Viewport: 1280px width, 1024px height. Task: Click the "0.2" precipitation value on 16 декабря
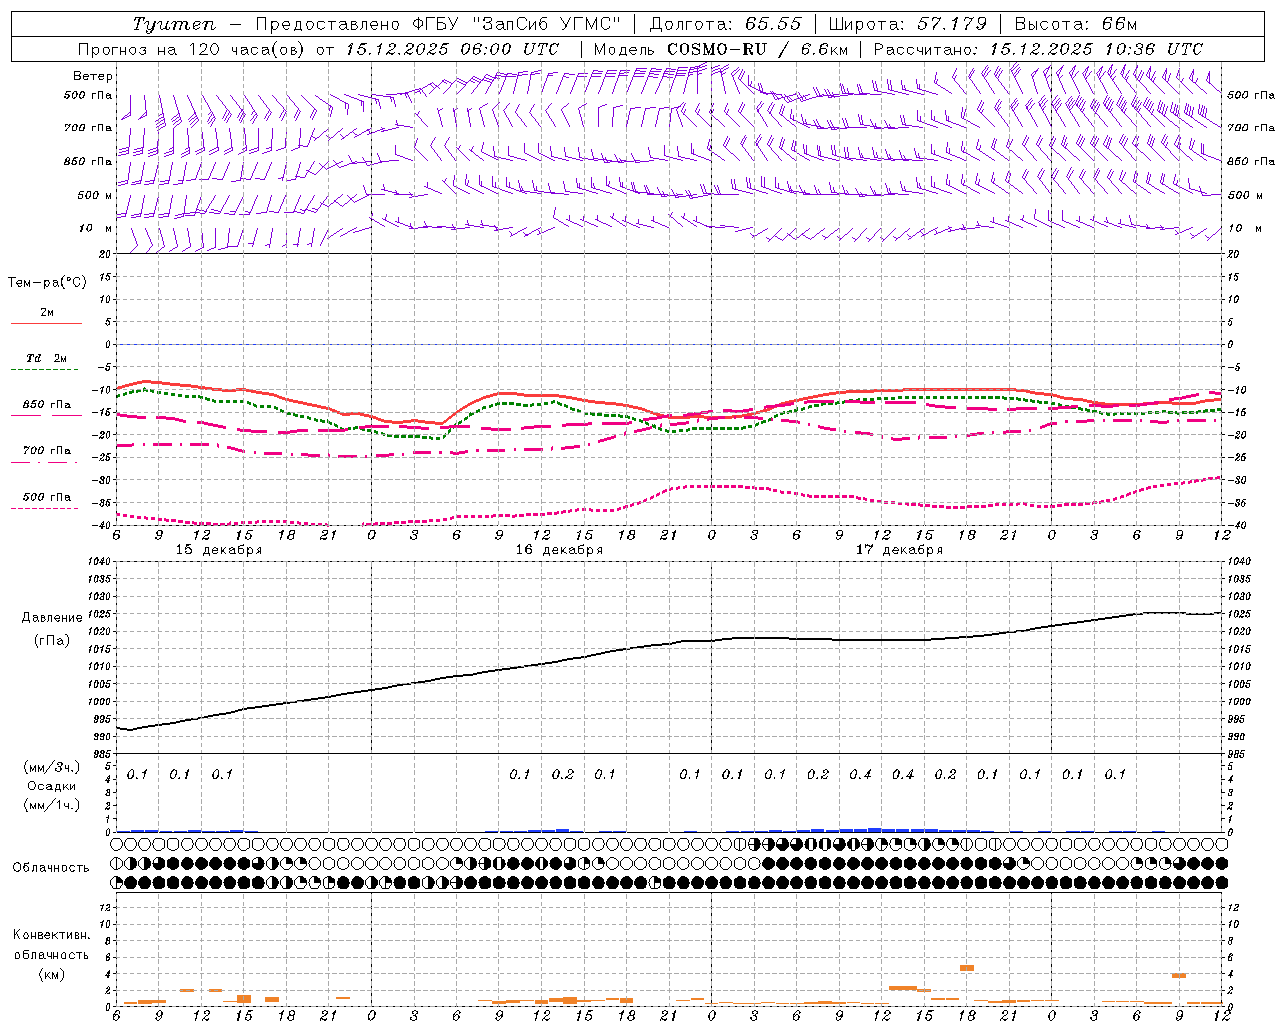(x=563, y=774)
